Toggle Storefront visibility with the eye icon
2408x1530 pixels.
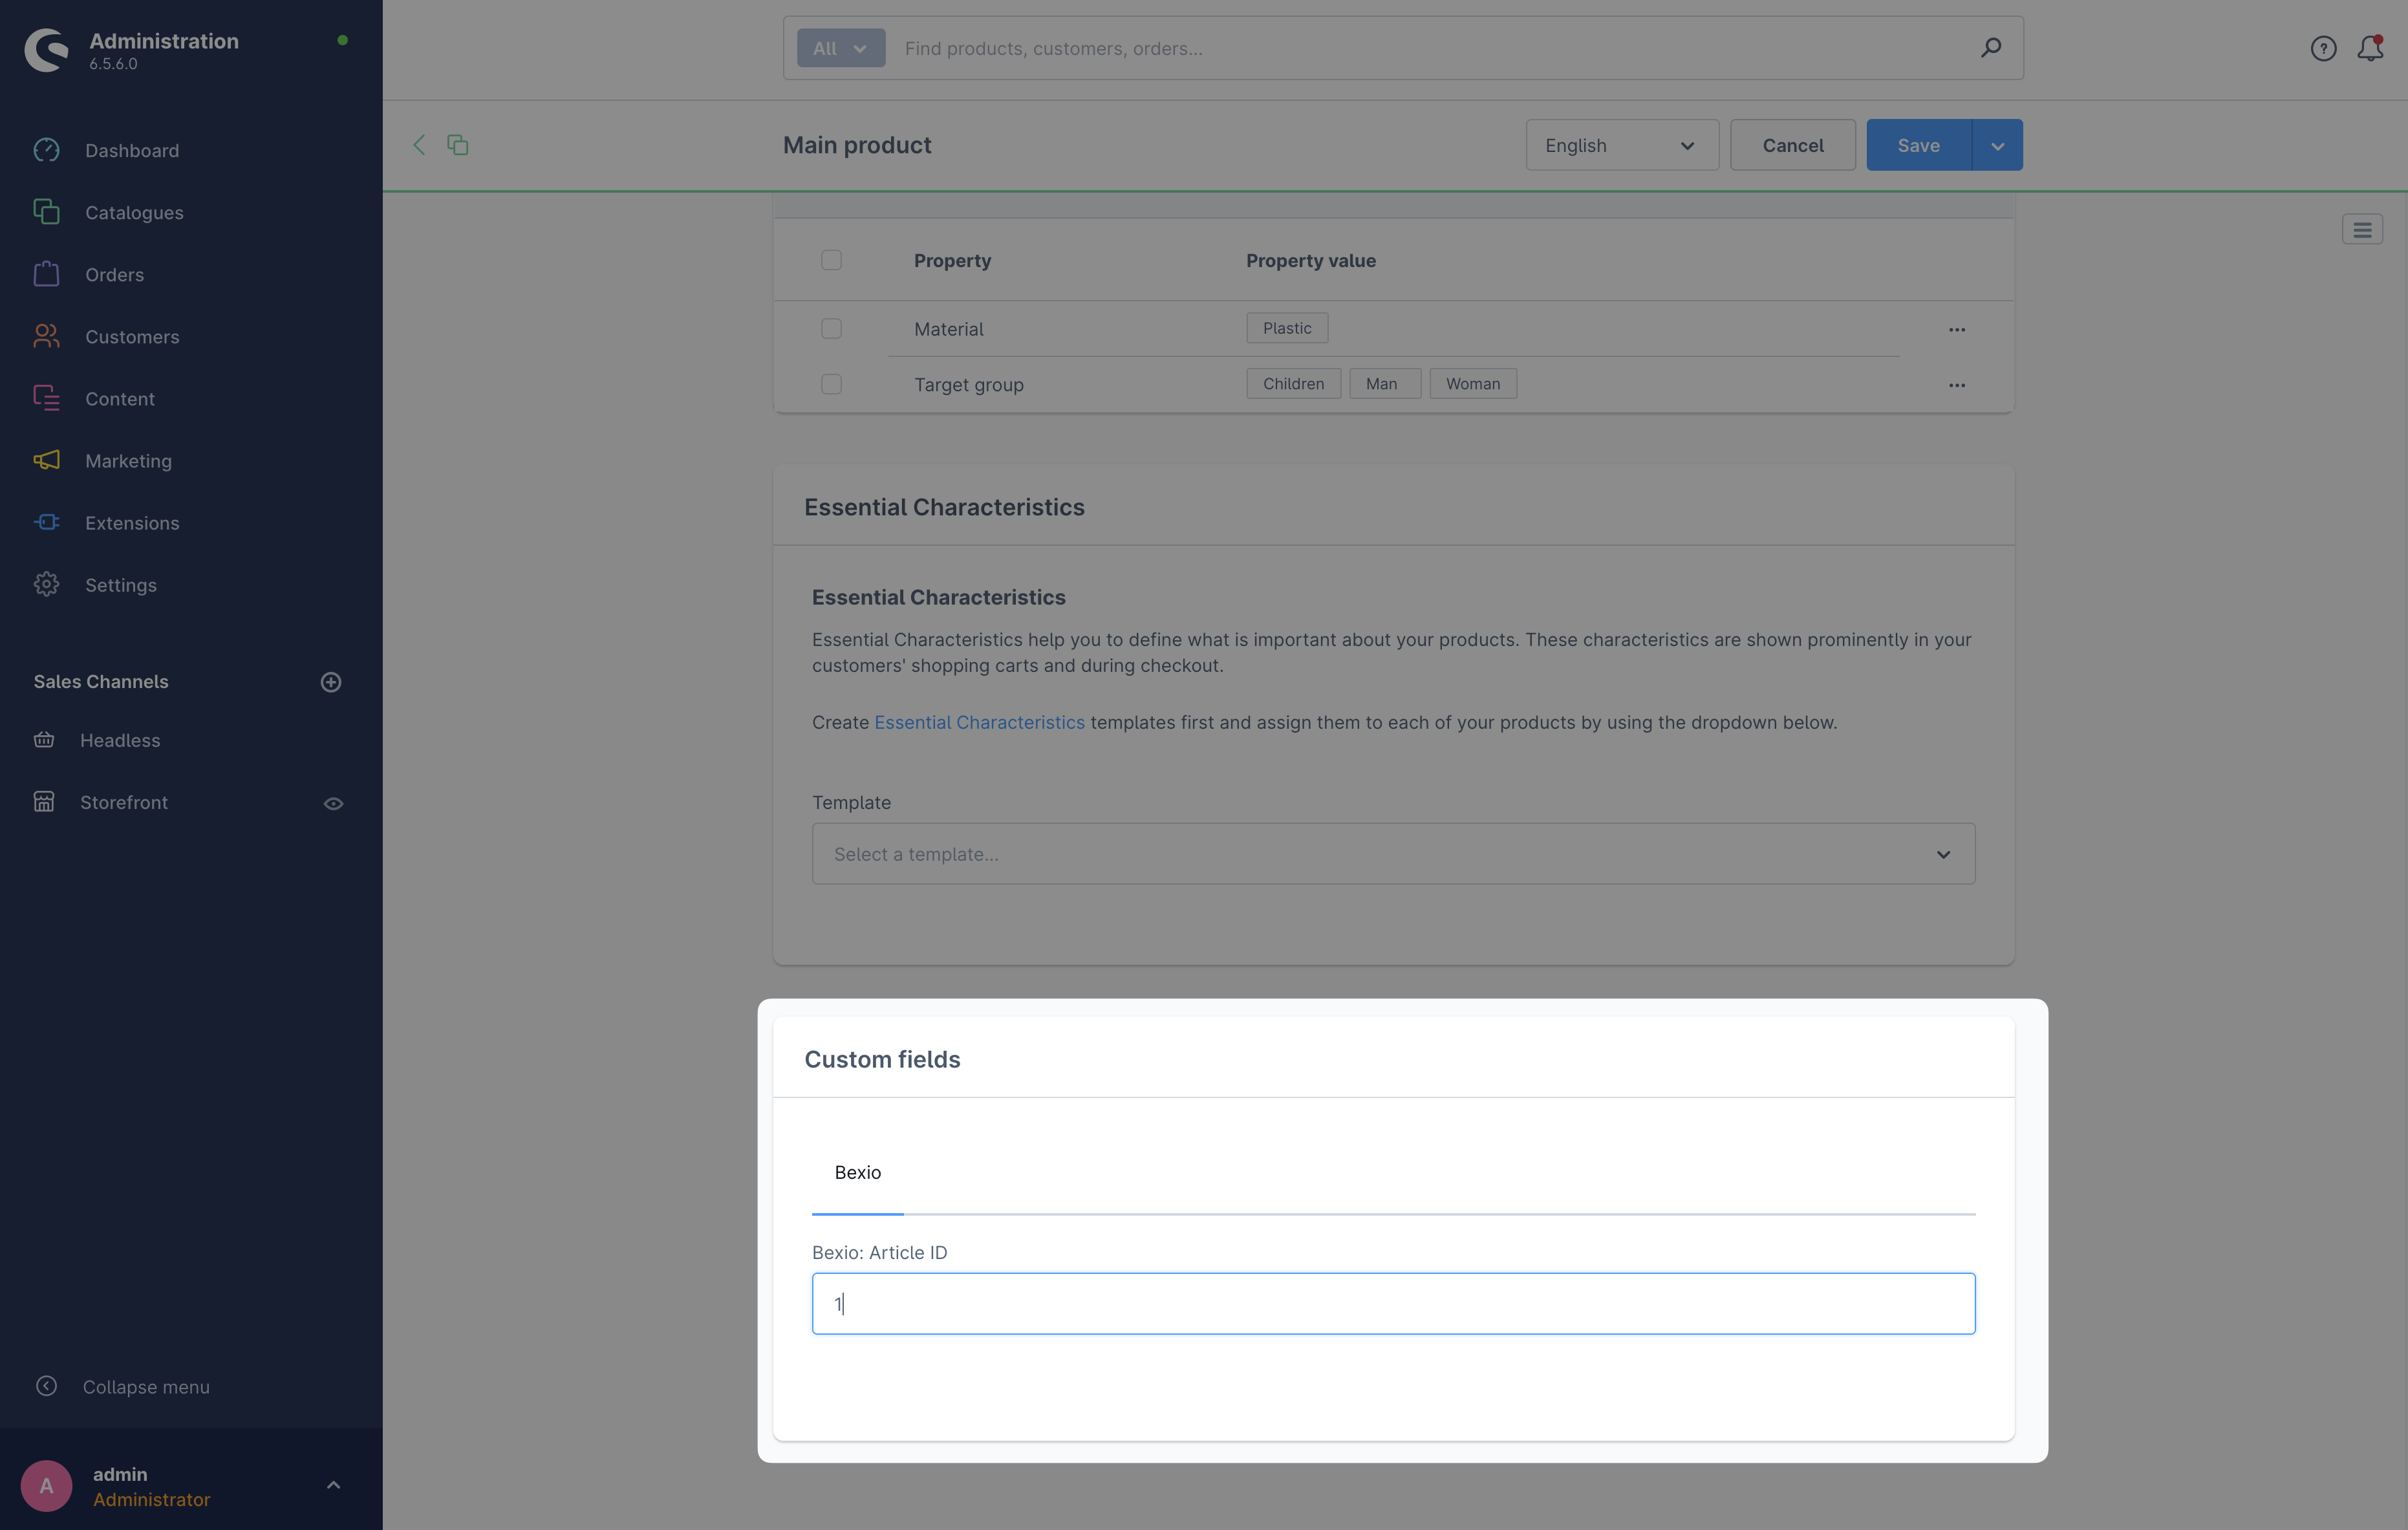[333, 802]
